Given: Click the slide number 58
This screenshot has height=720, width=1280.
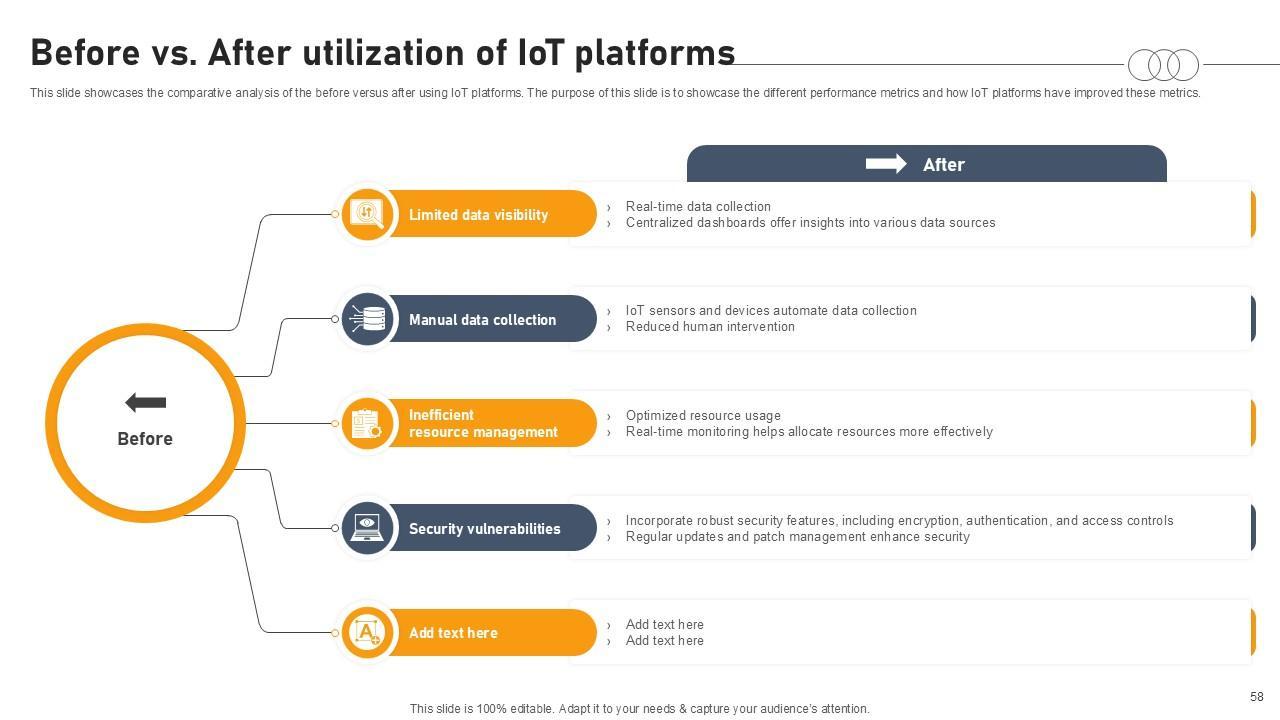Looking at the screenshot, I should click(x=1256, y=697).
